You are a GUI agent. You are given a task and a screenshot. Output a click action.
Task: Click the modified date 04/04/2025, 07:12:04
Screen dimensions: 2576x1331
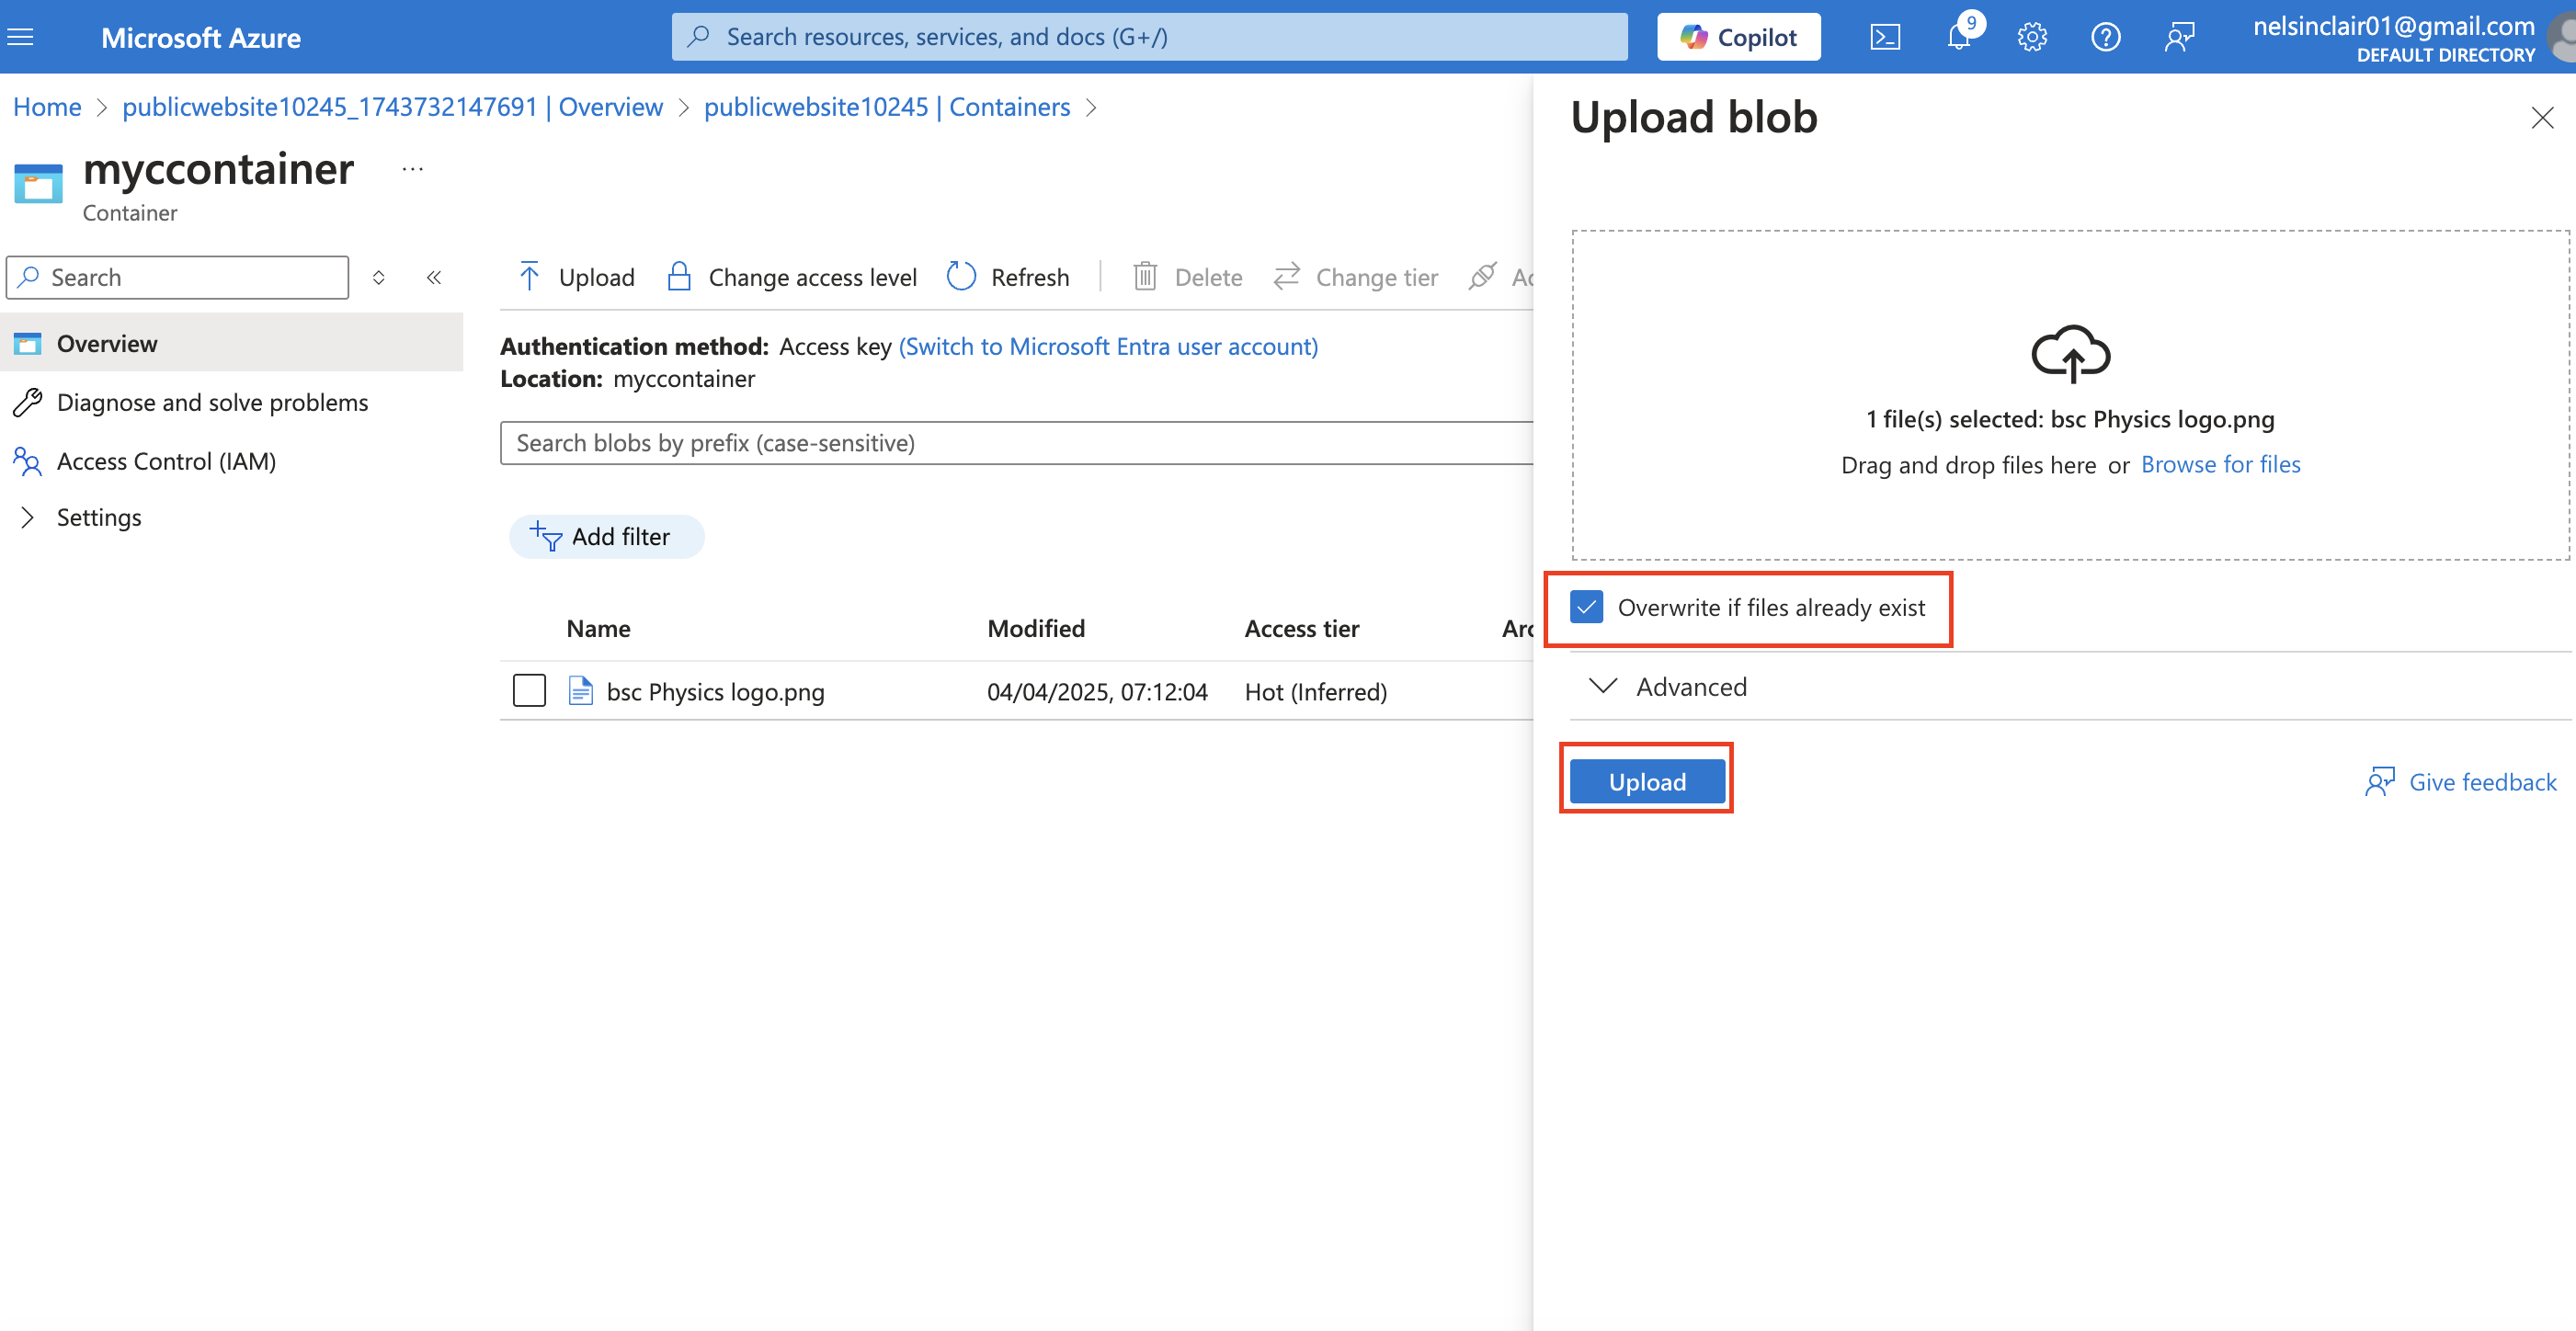pos(1097,692)
